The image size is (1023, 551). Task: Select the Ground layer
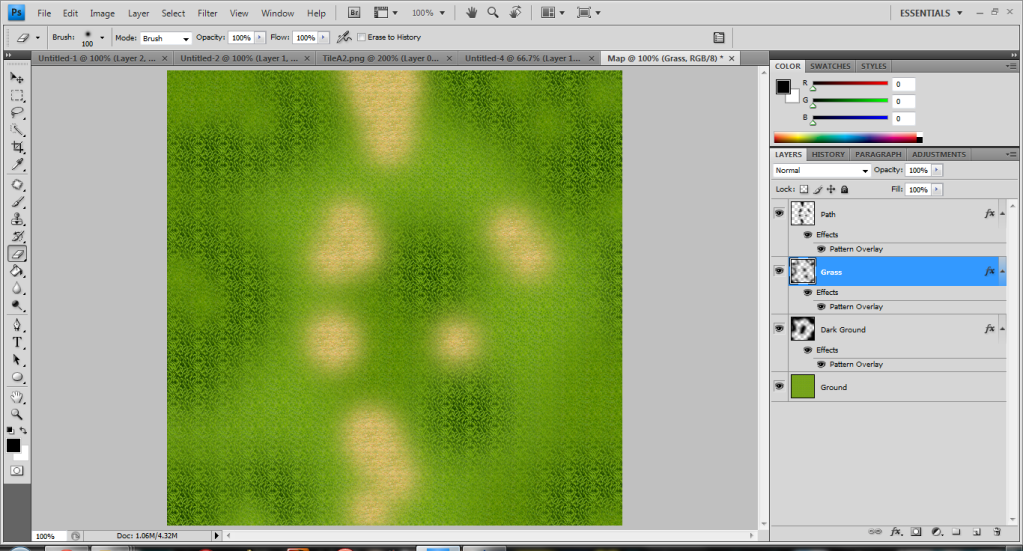point(889,387)
